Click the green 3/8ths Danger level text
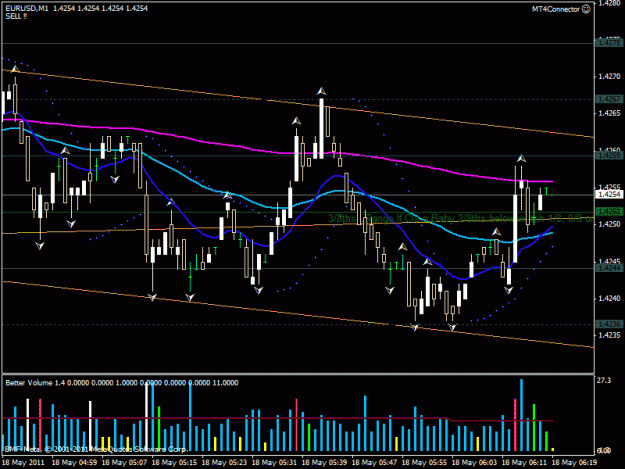 (460, 218)
